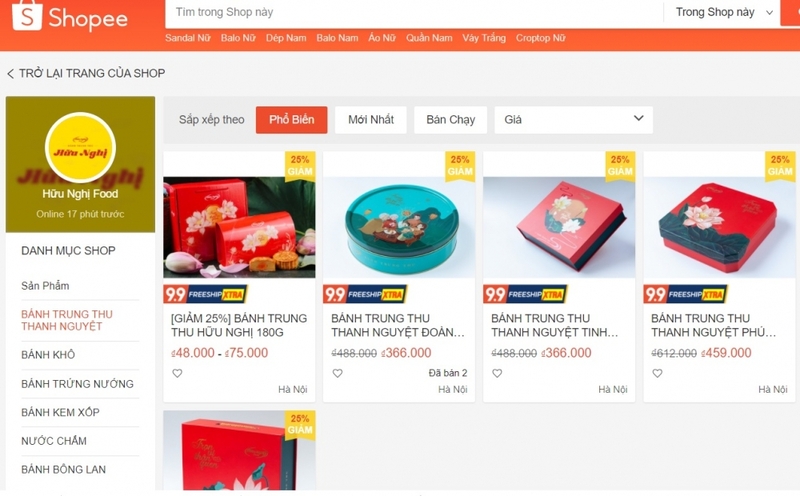800x496 pixels.
Task: Click the Hữu Nghị Food shop avatar
Action: tap(80, 147)
